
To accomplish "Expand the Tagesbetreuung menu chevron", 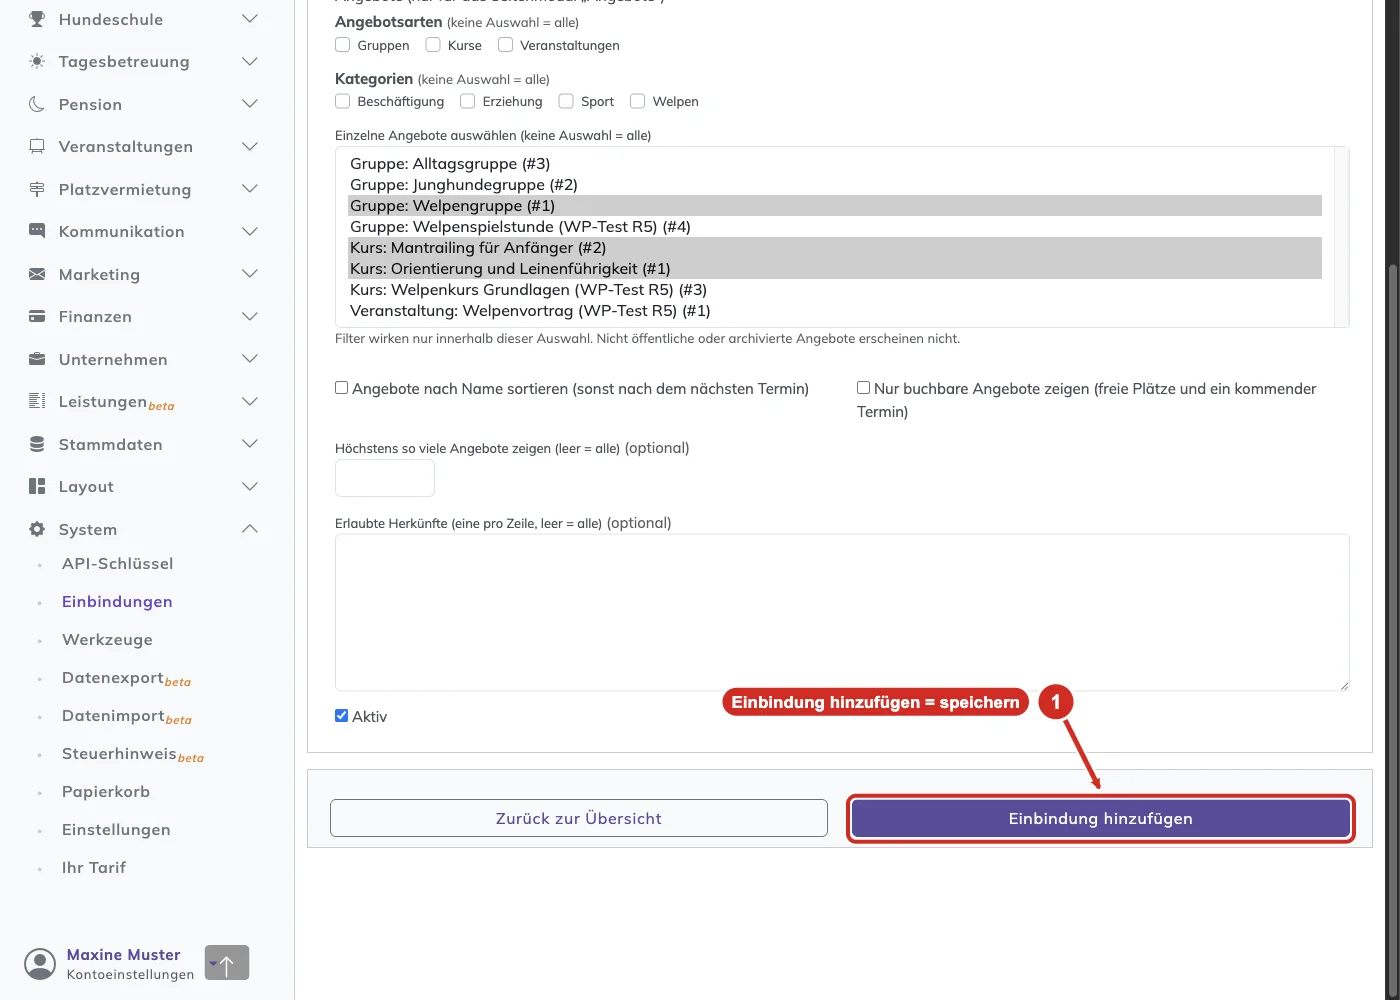I will click(x=250, y=61).
